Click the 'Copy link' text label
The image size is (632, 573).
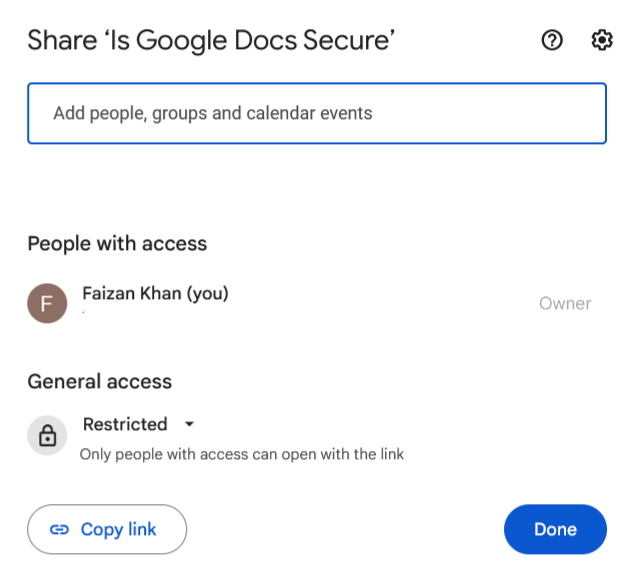point(118,529)
